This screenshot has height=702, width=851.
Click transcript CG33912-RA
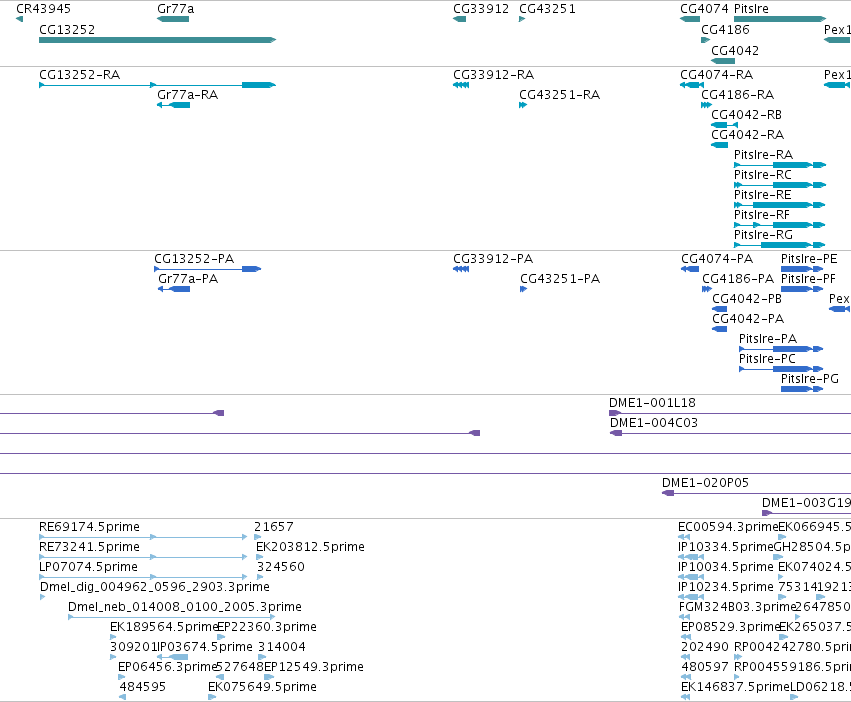[x=461, y=85]
